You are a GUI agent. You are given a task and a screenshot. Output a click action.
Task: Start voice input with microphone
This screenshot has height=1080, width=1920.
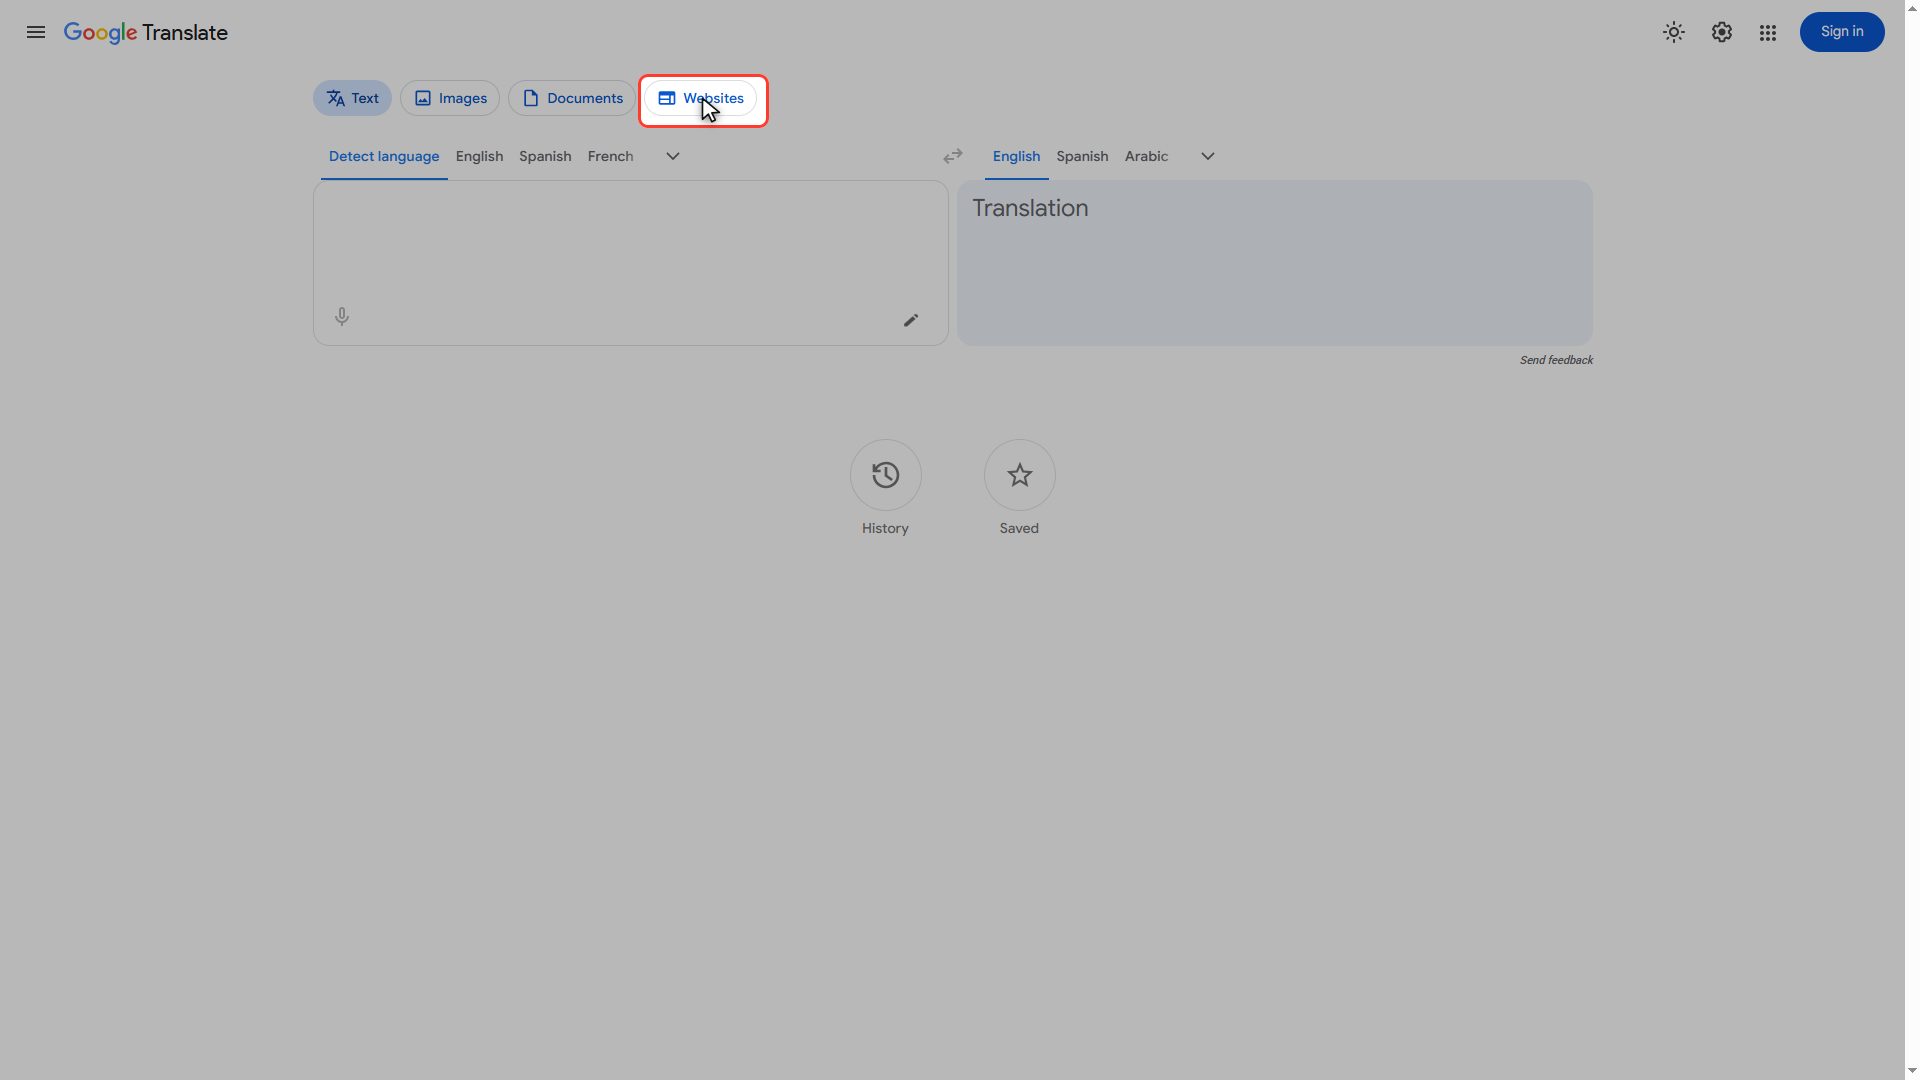342,317
